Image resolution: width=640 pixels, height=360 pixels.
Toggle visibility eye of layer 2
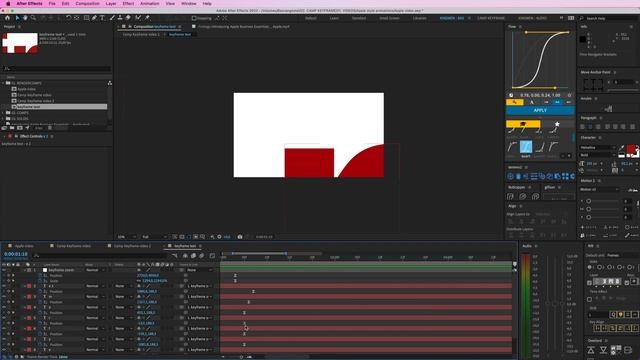4,286
